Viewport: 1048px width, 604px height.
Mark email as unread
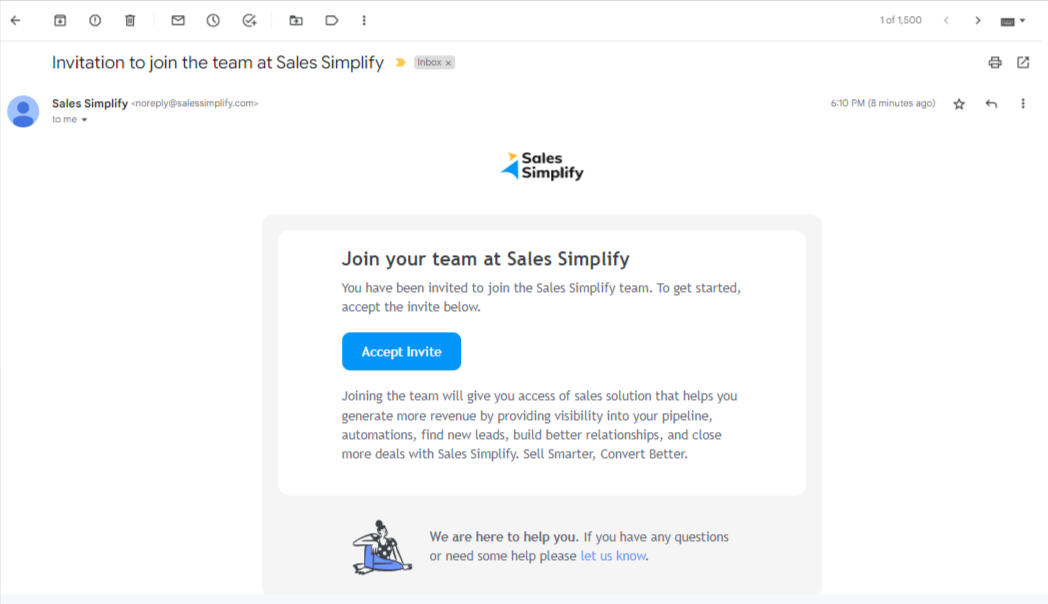[x=178, y=21]
